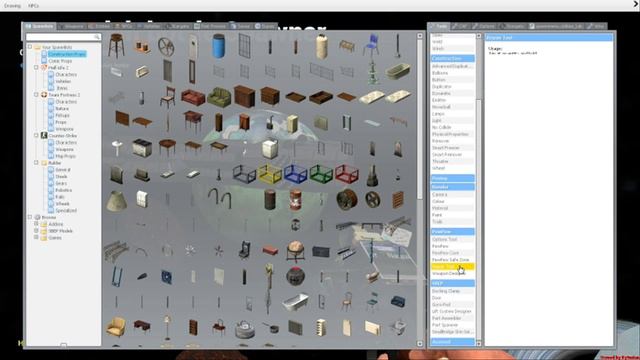This screenshot has width=640, height=360.
Task: Spawn the red brick prop
Action: click(270, 250)
